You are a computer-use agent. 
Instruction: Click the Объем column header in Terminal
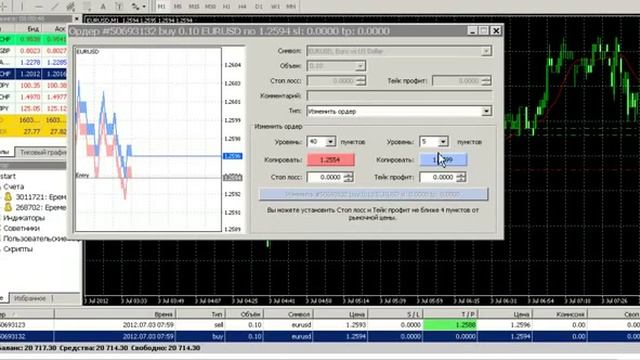pyautogui.click(x=244, y=314)
